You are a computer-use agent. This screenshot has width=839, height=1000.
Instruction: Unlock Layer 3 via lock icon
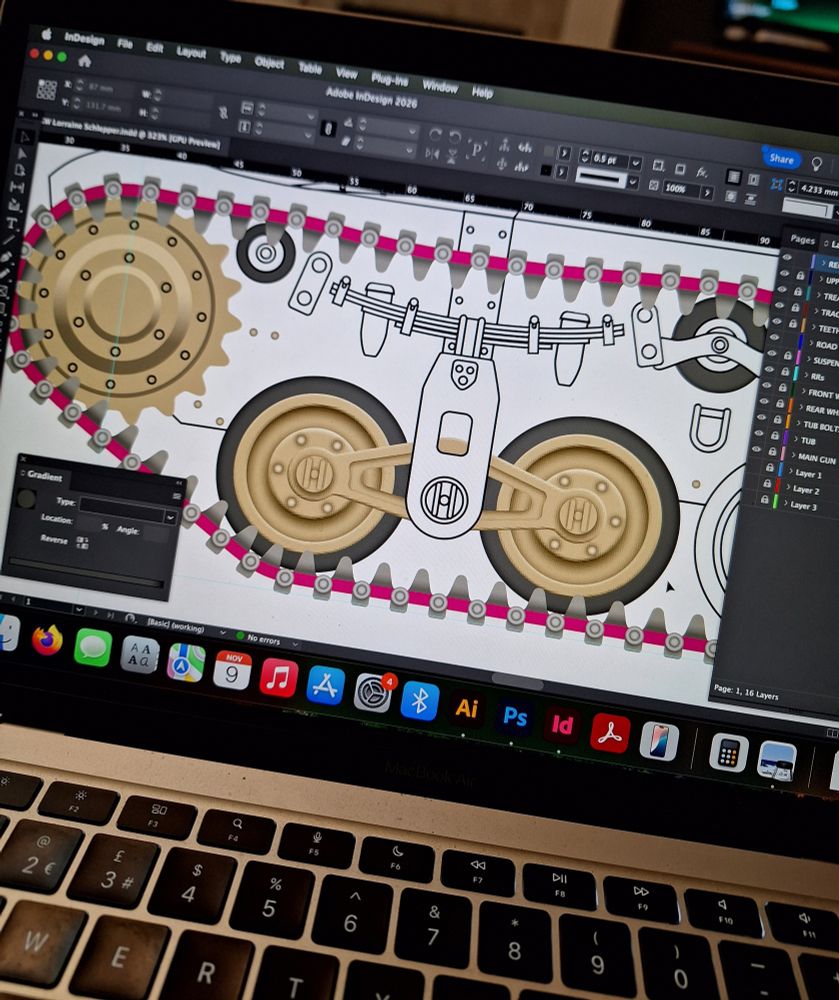pos(764,500)
